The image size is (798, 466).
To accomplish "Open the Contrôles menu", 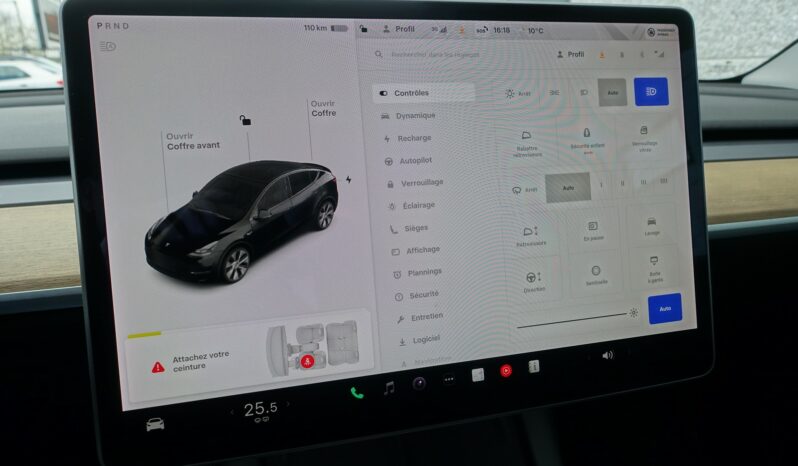I will pos(423,93).
